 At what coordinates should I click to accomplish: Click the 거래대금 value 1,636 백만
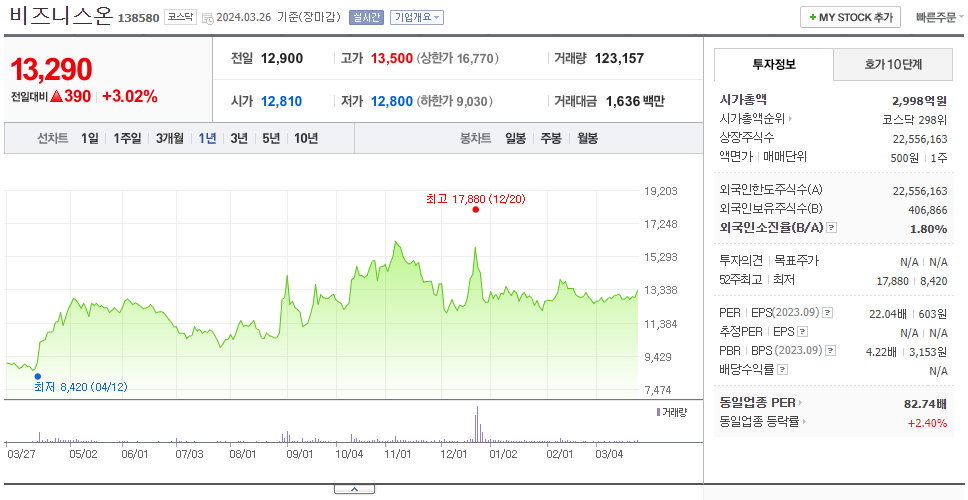[635, 101]
